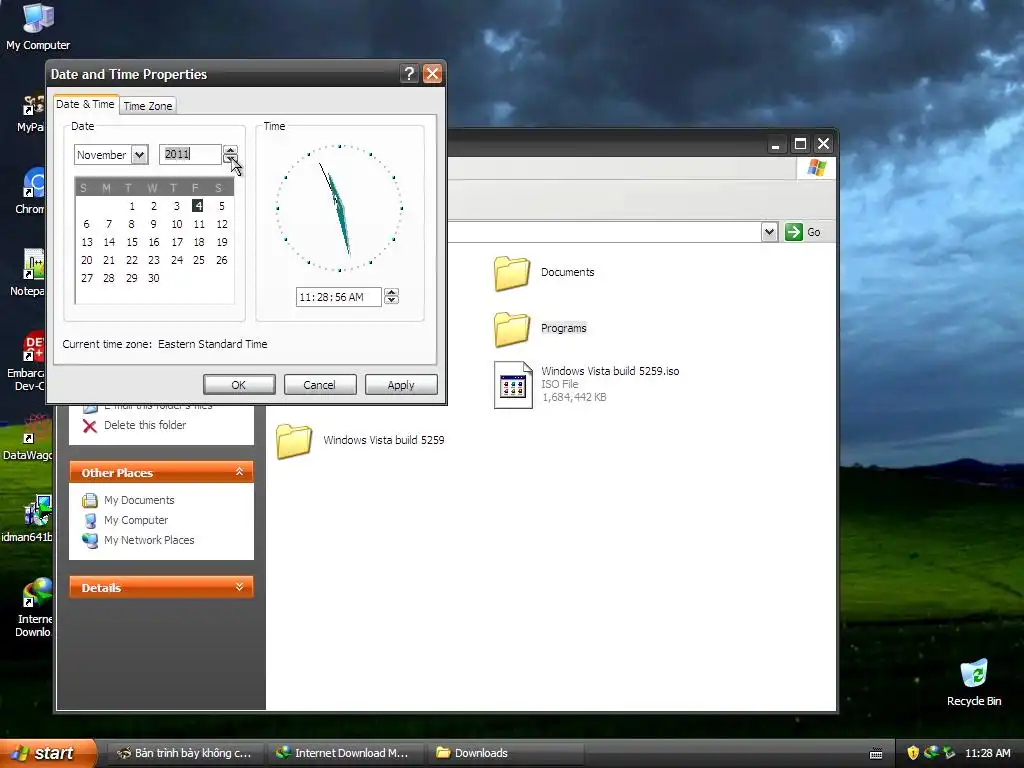
Task: Select the Date & Time tab
Action: [86, 104]
